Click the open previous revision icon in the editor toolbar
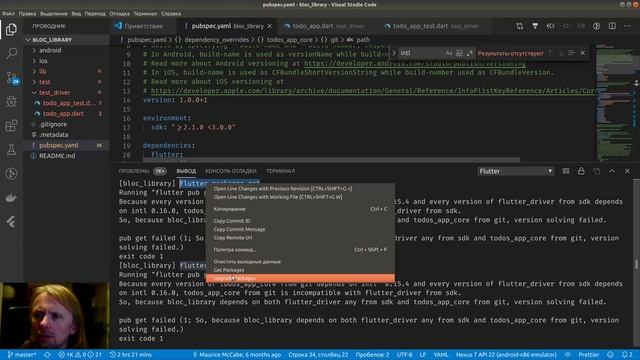The height and width of the screenshot is (360, 640). pos(550,26)
